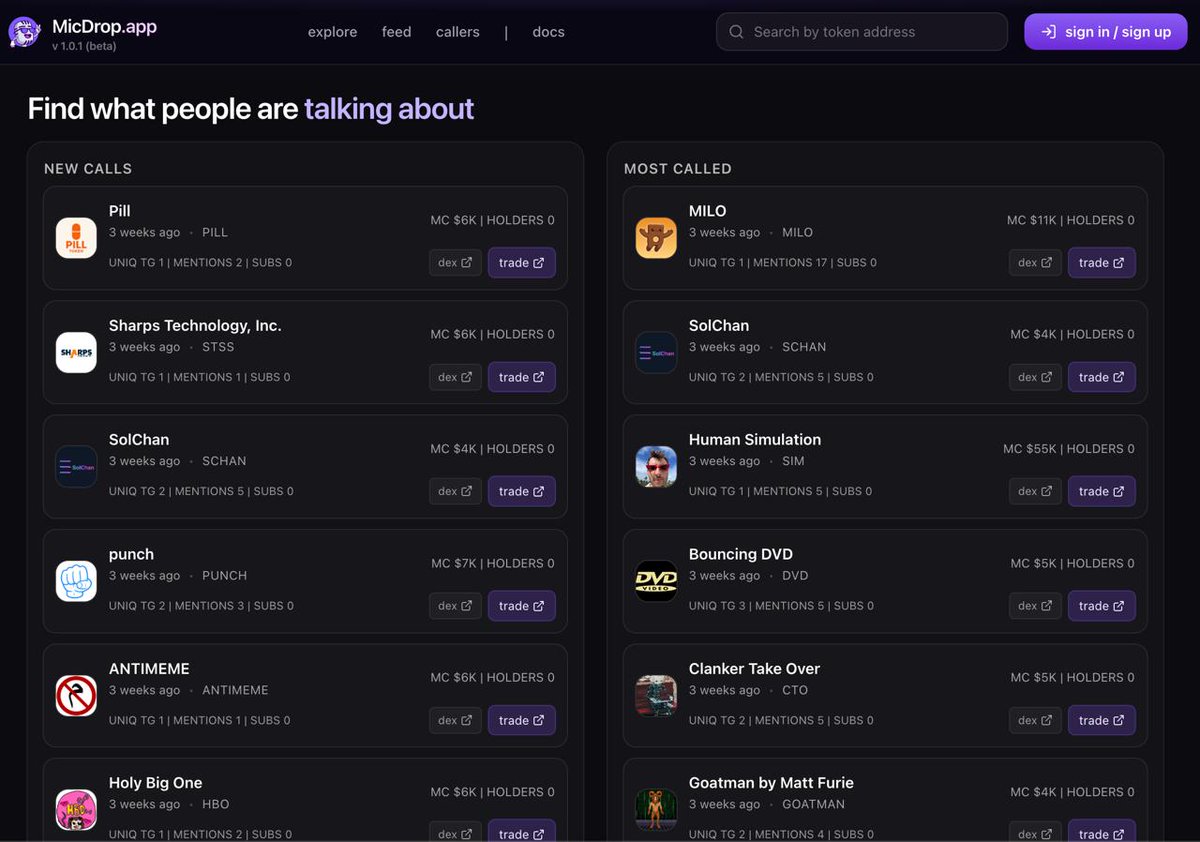Viewport: 1200px width, 842px height.
Task: Go to the explore page
Action: coord(332,32)
